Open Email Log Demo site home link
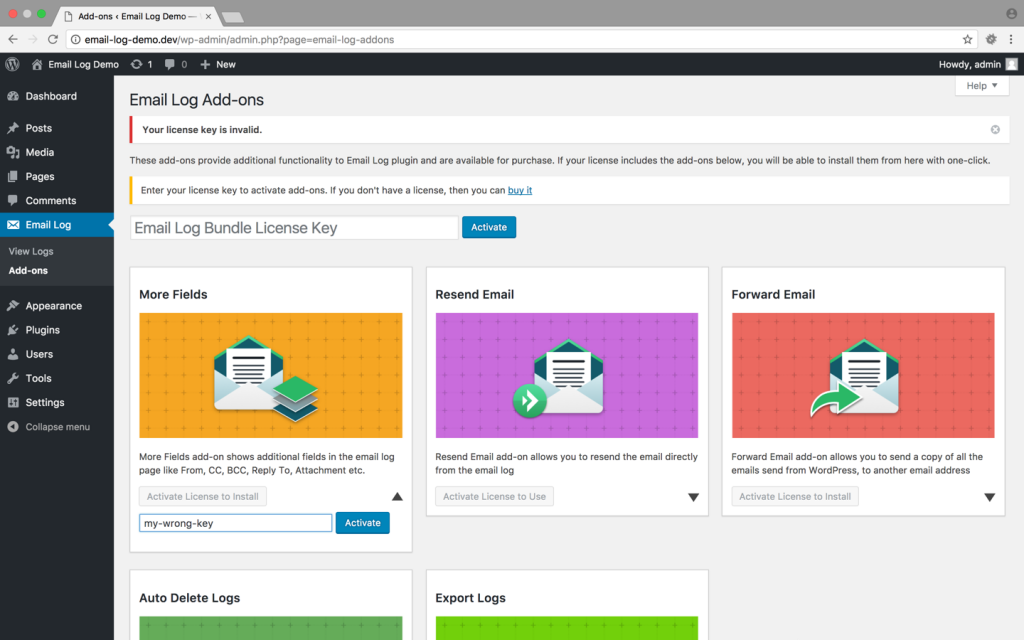 [75, 64]
